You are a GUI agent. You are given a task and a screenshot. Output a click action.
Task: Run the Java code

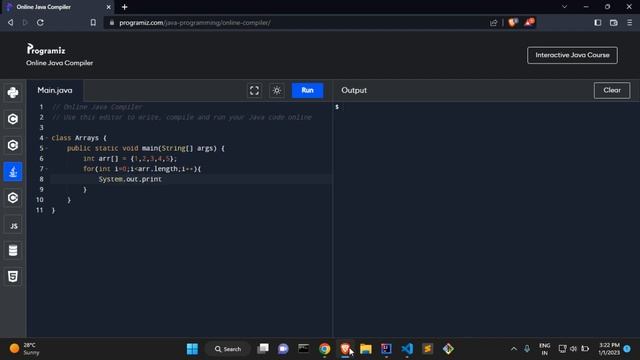pyautogui.click(x=307, y=90)
